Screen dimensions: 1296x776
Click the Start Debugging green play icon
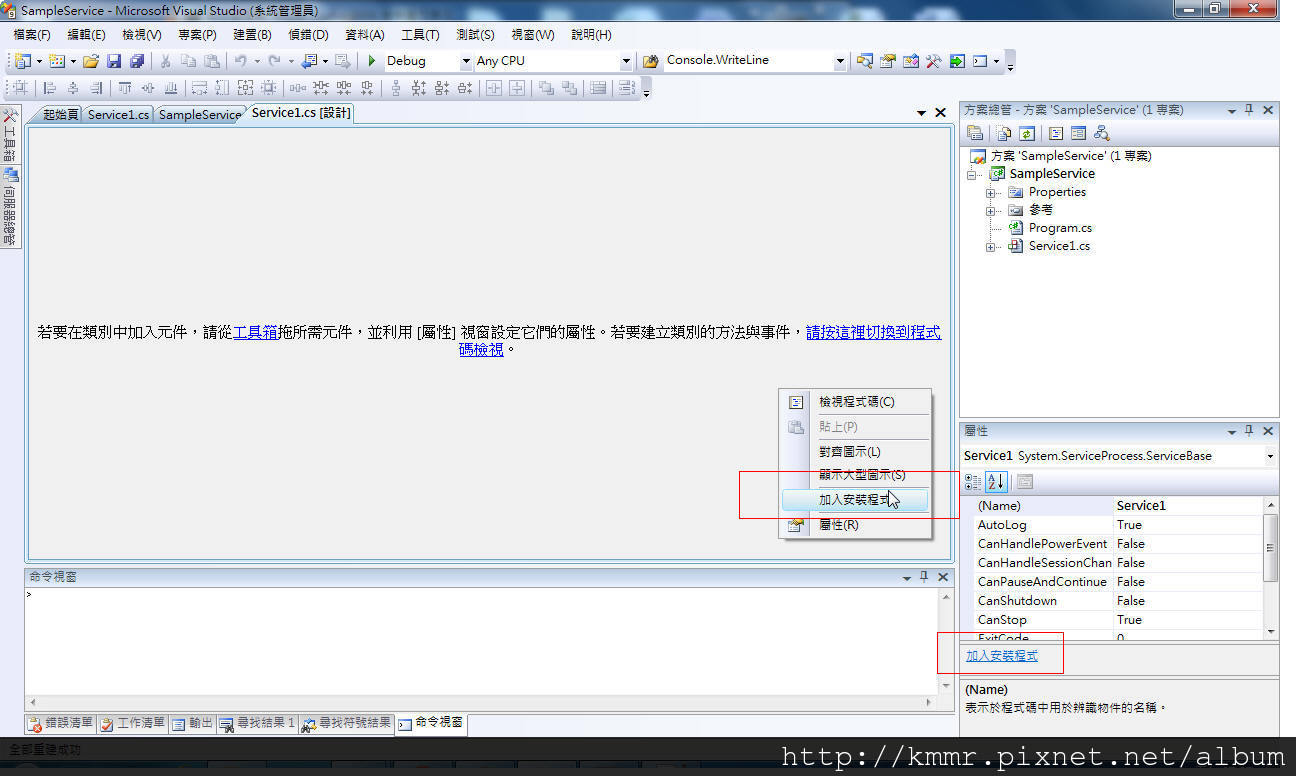tap(372, 61)
